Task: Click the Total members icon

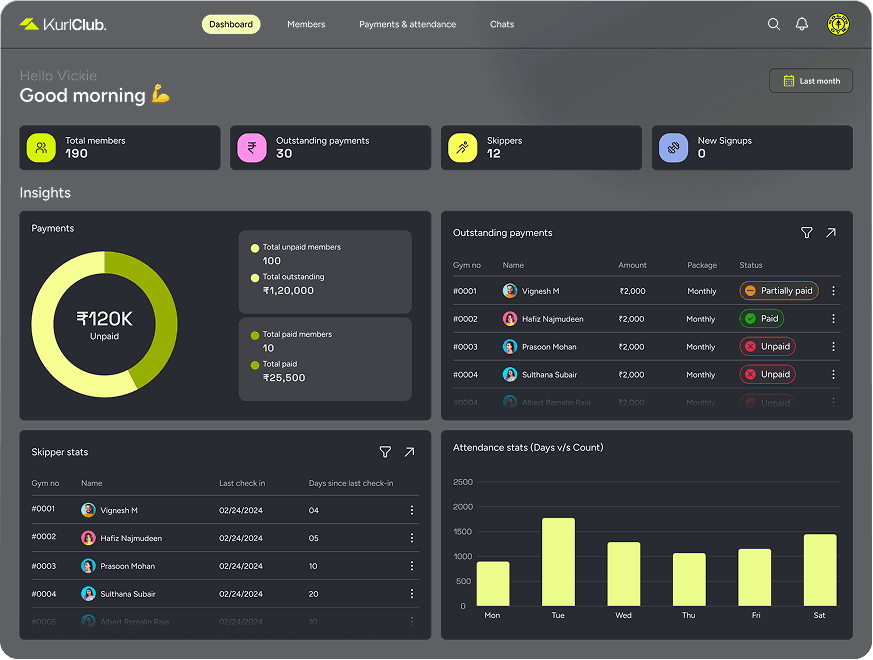Action: 41,148
